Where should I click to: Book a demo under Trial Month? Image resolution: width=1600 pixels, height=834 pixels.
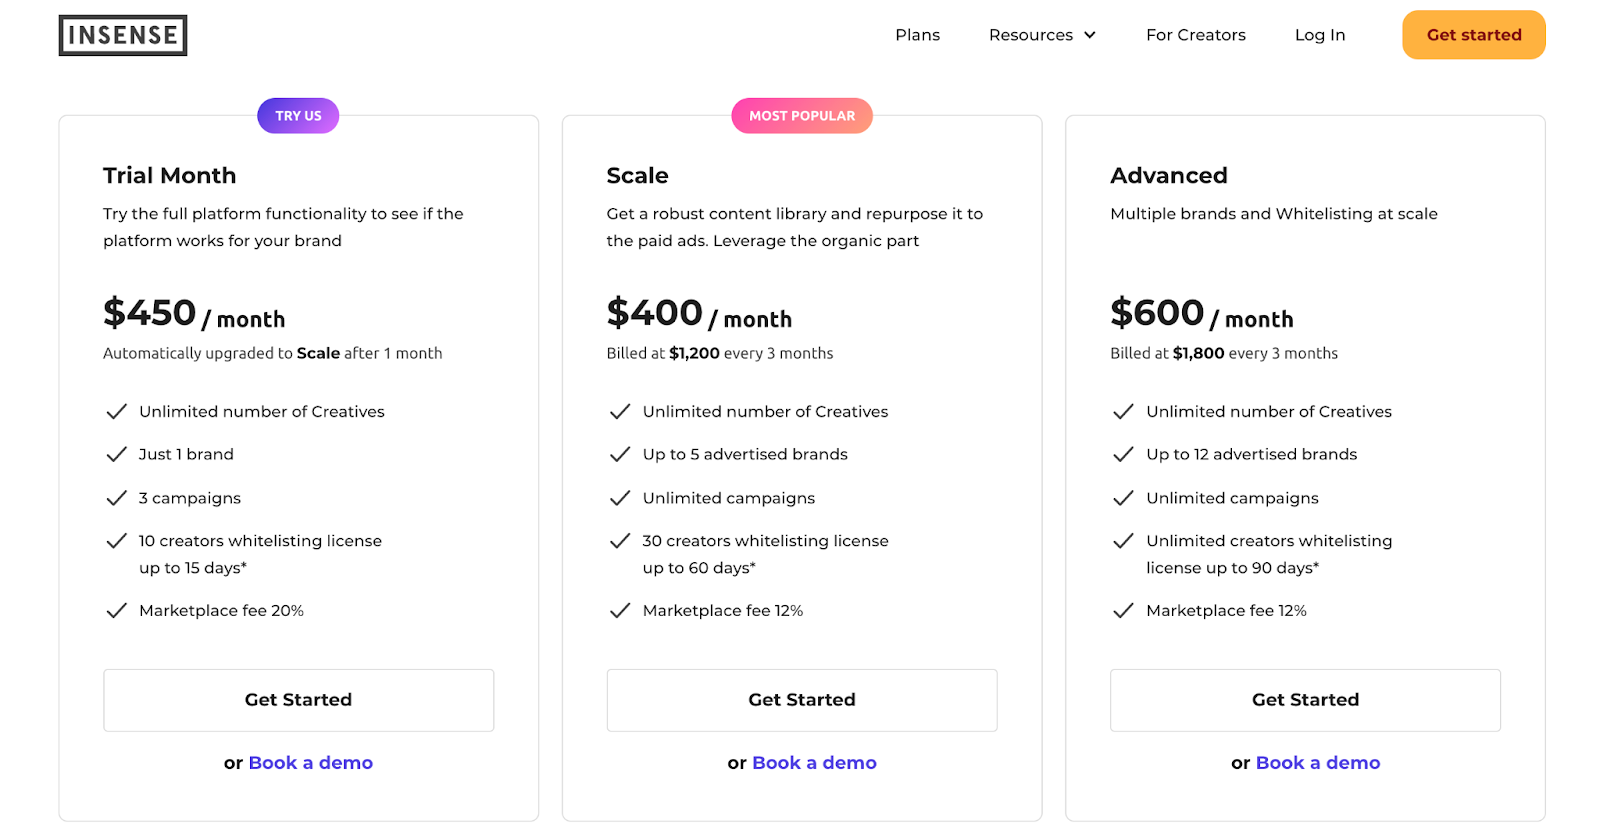(310, 763)
